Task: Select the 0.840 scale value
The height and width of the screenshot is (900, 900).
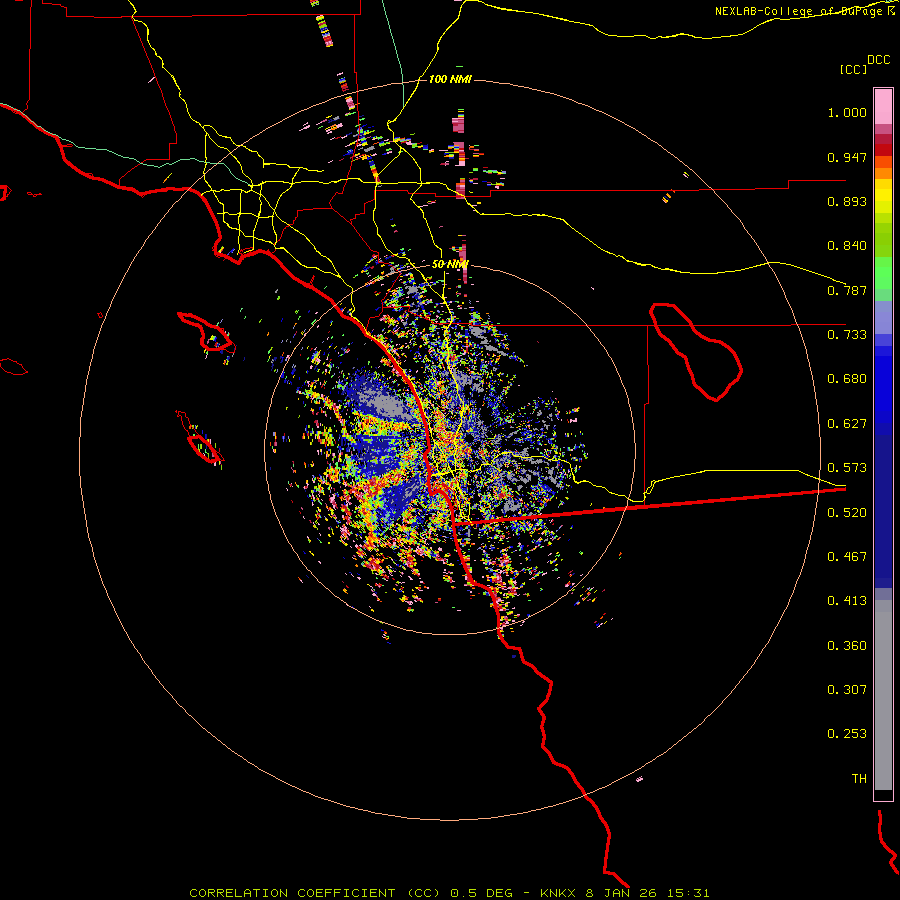Action: click(x=847, y=246)
